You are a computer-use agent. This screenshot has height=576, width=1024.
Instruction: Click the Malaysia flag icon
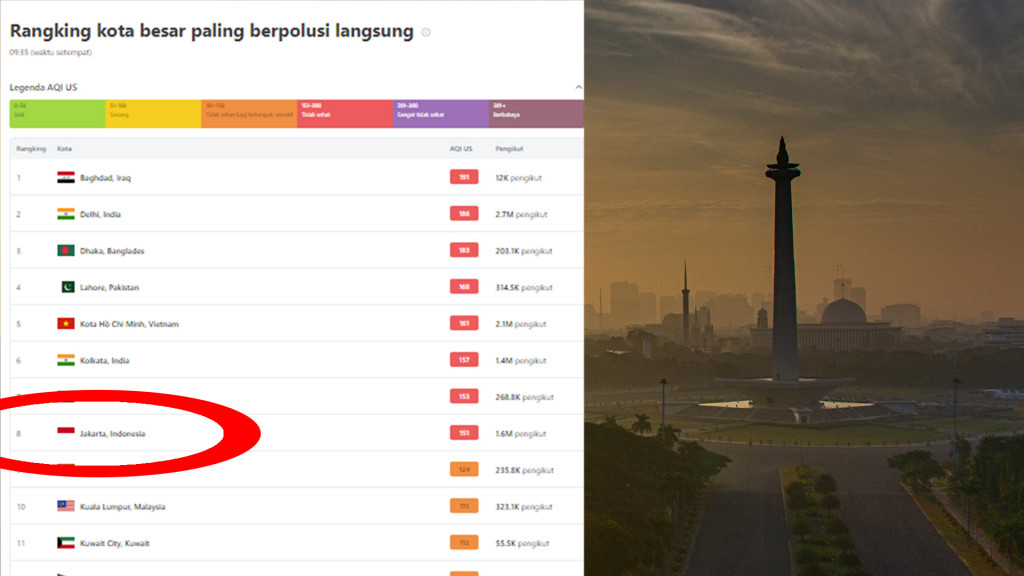(x=65, y=506)
